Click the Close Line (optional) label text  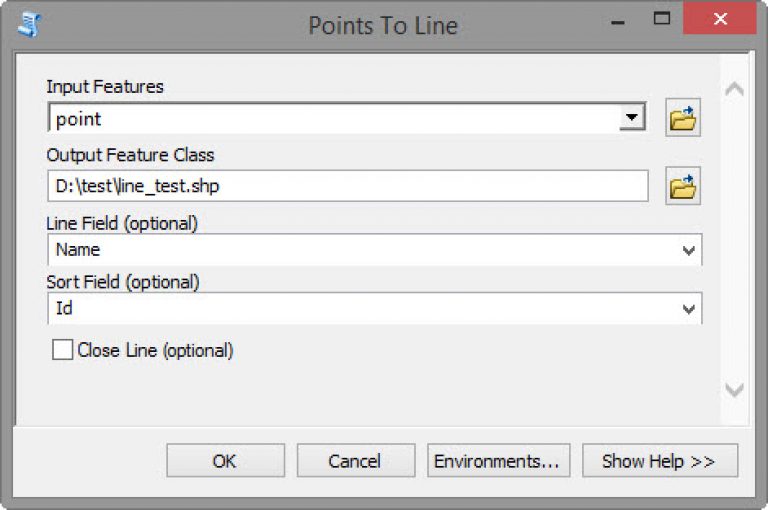click(155, 350)
